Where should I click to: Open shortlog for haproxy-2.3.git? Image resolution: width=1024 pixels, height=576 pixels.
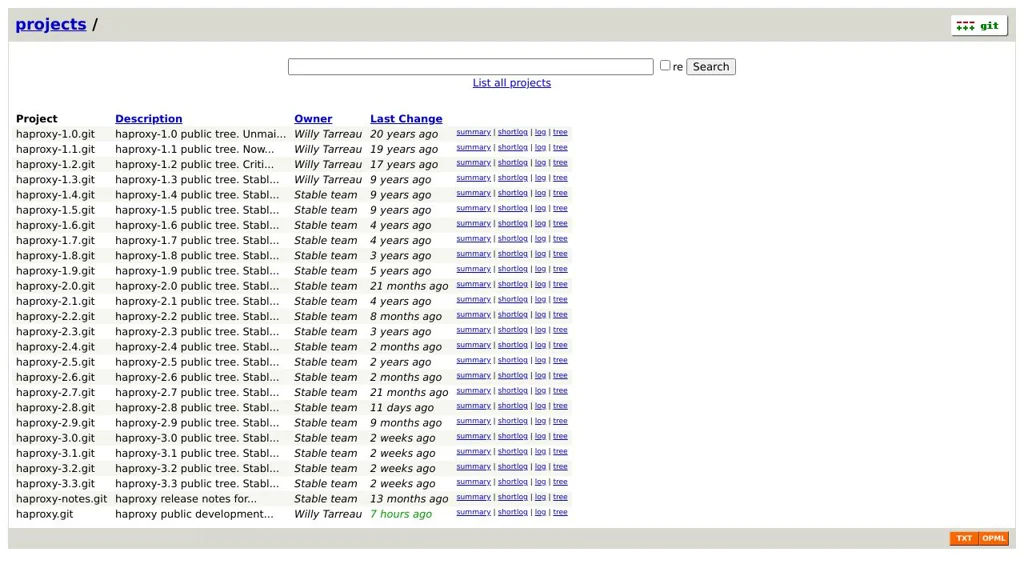(x=513, y=330)
